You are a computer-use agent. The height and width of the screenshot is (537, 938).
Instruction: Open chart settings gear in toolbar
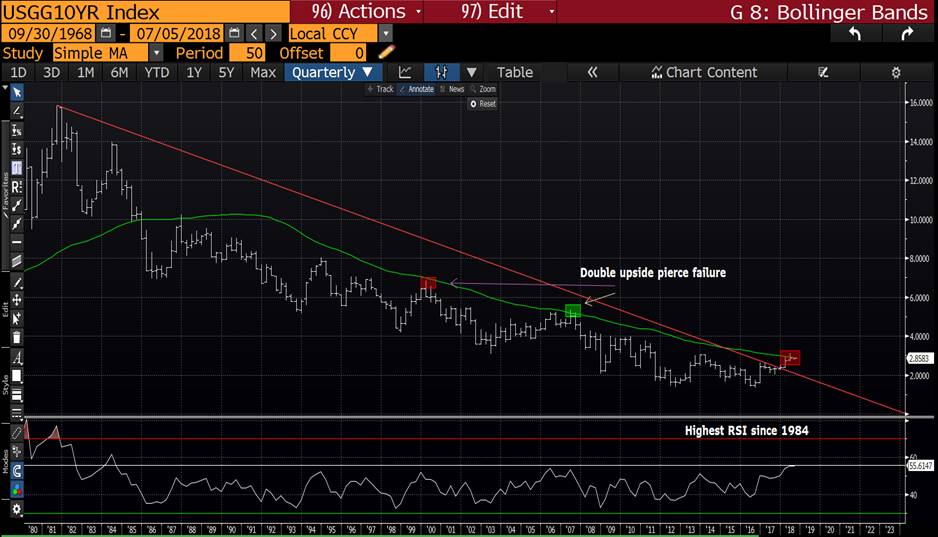point(896,72)
